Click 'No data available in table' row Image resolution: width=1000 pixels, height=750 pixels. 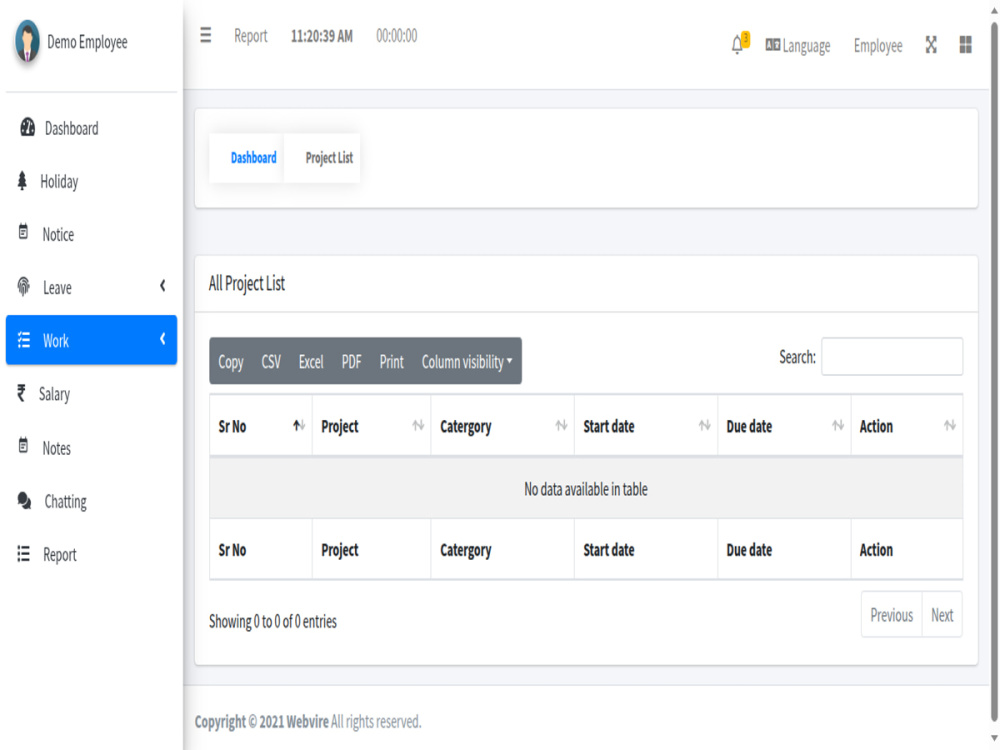(585, 489)
